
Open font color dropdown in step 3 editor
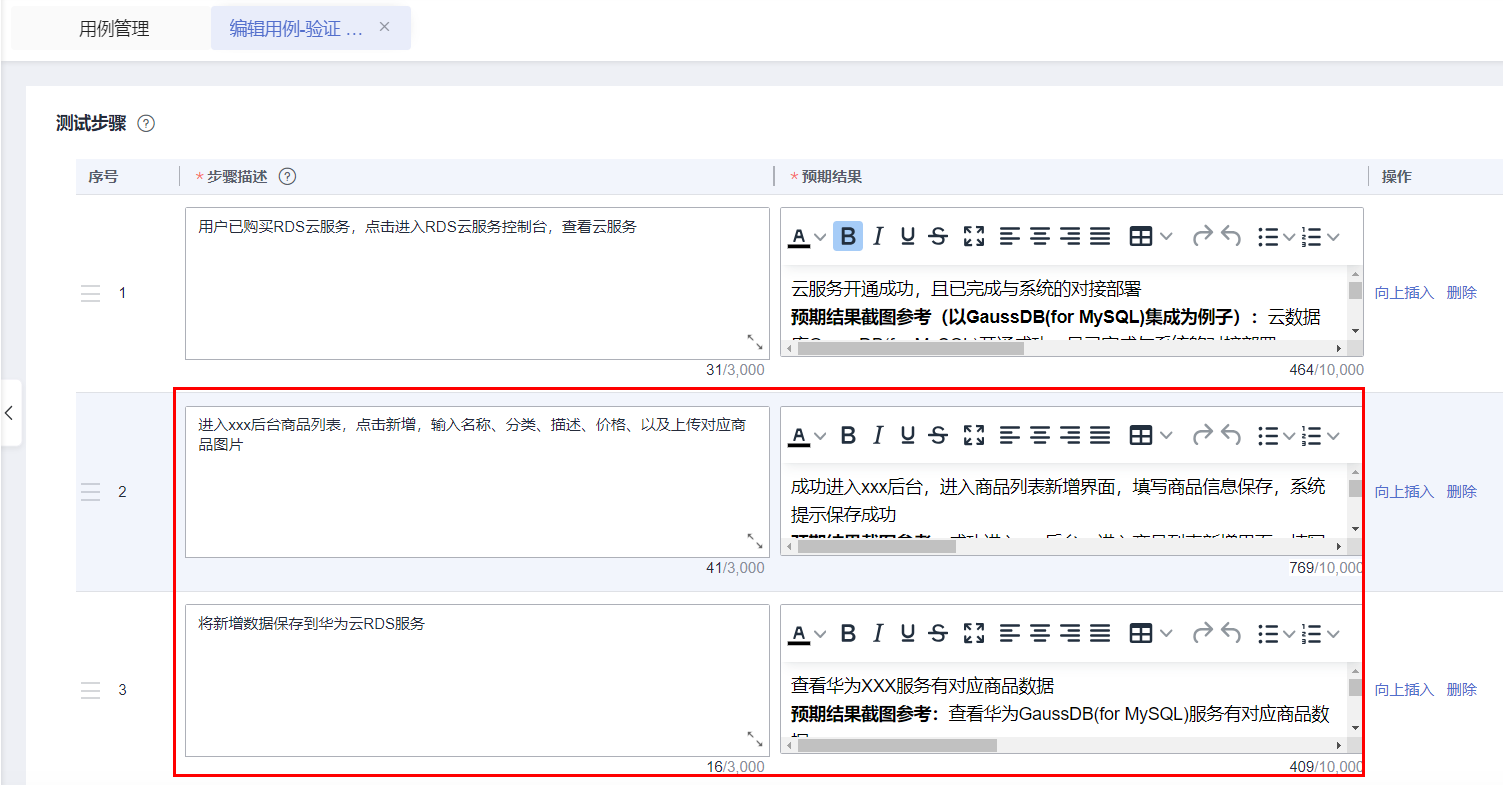[x=821, y=634]
